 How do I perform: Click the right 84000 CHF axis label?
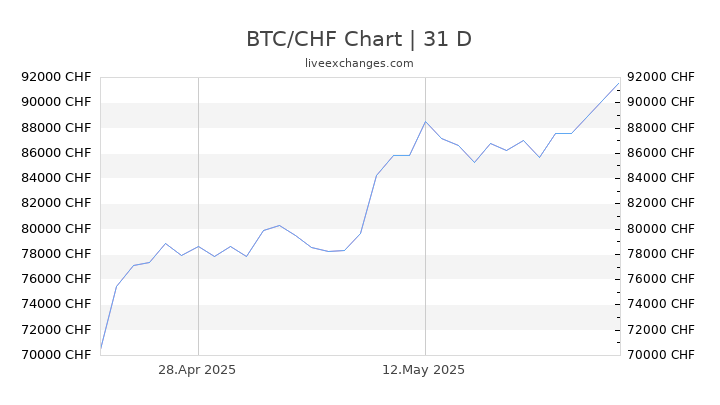[x=661, y=178]
